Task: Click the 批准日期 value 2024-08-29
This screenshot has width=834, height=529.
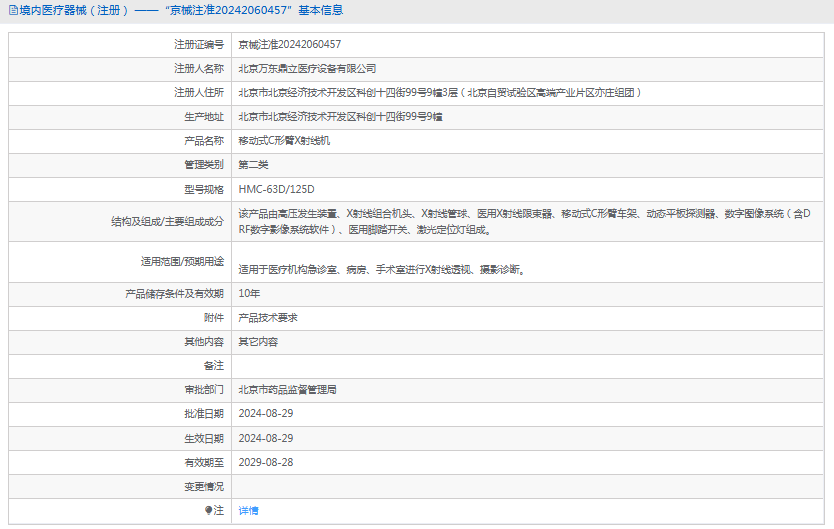Action: (x=265, y=414)
